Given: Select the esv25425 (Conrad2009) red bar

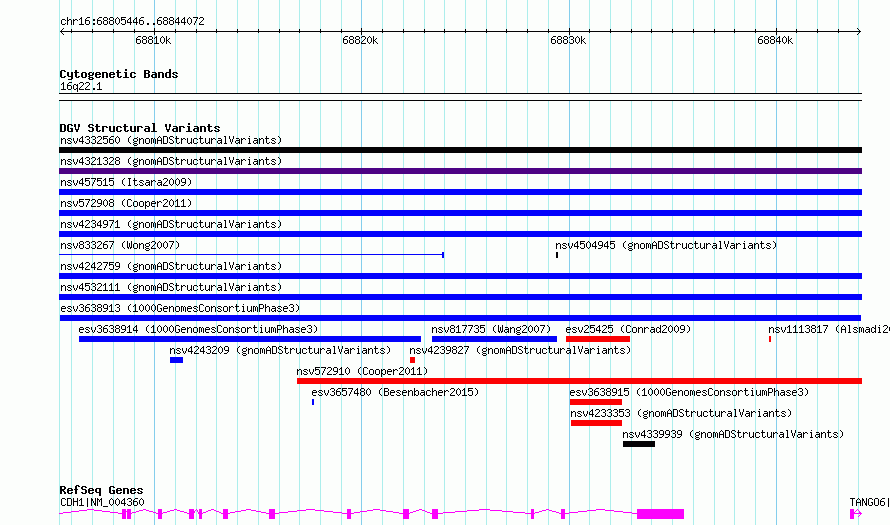Looking at the screenshot, I should pos(598,339).
